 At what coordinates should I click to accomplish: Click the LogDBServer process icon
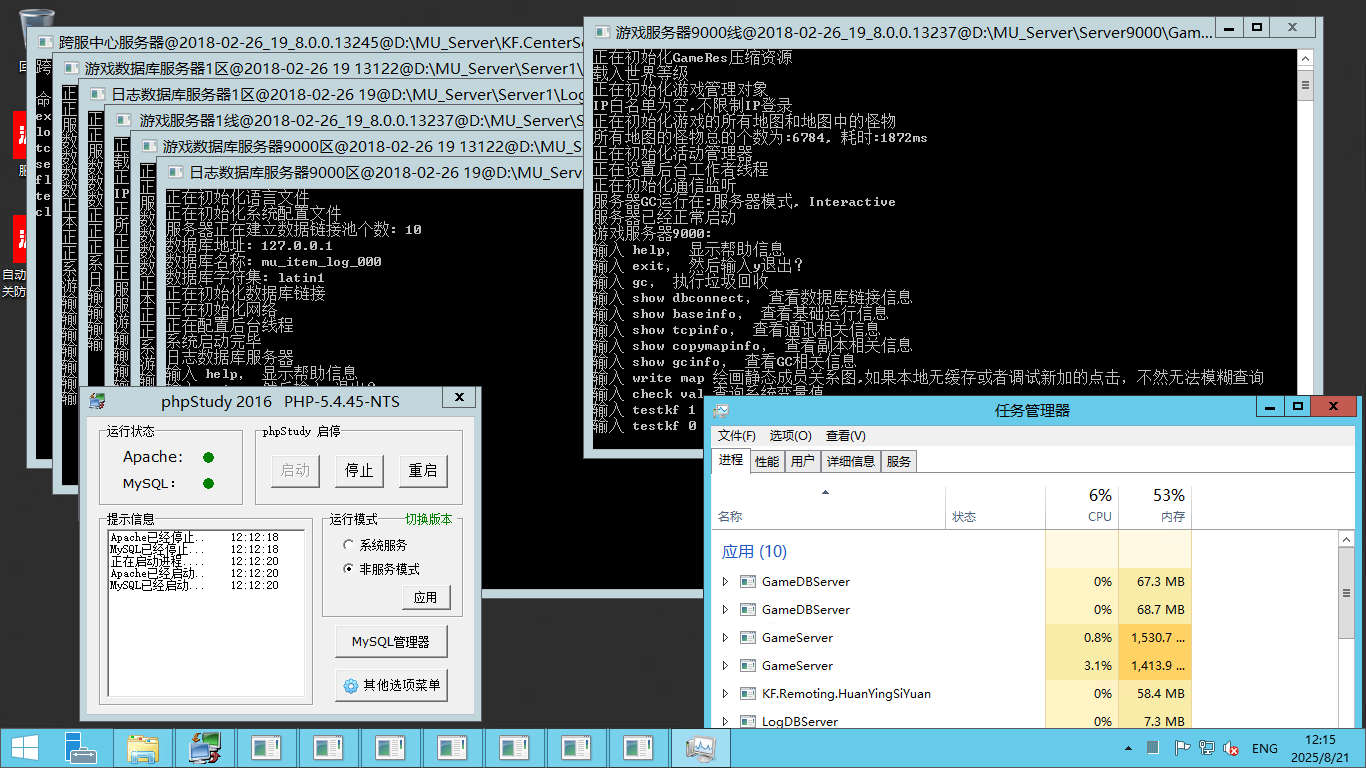[x=747, y=721]
